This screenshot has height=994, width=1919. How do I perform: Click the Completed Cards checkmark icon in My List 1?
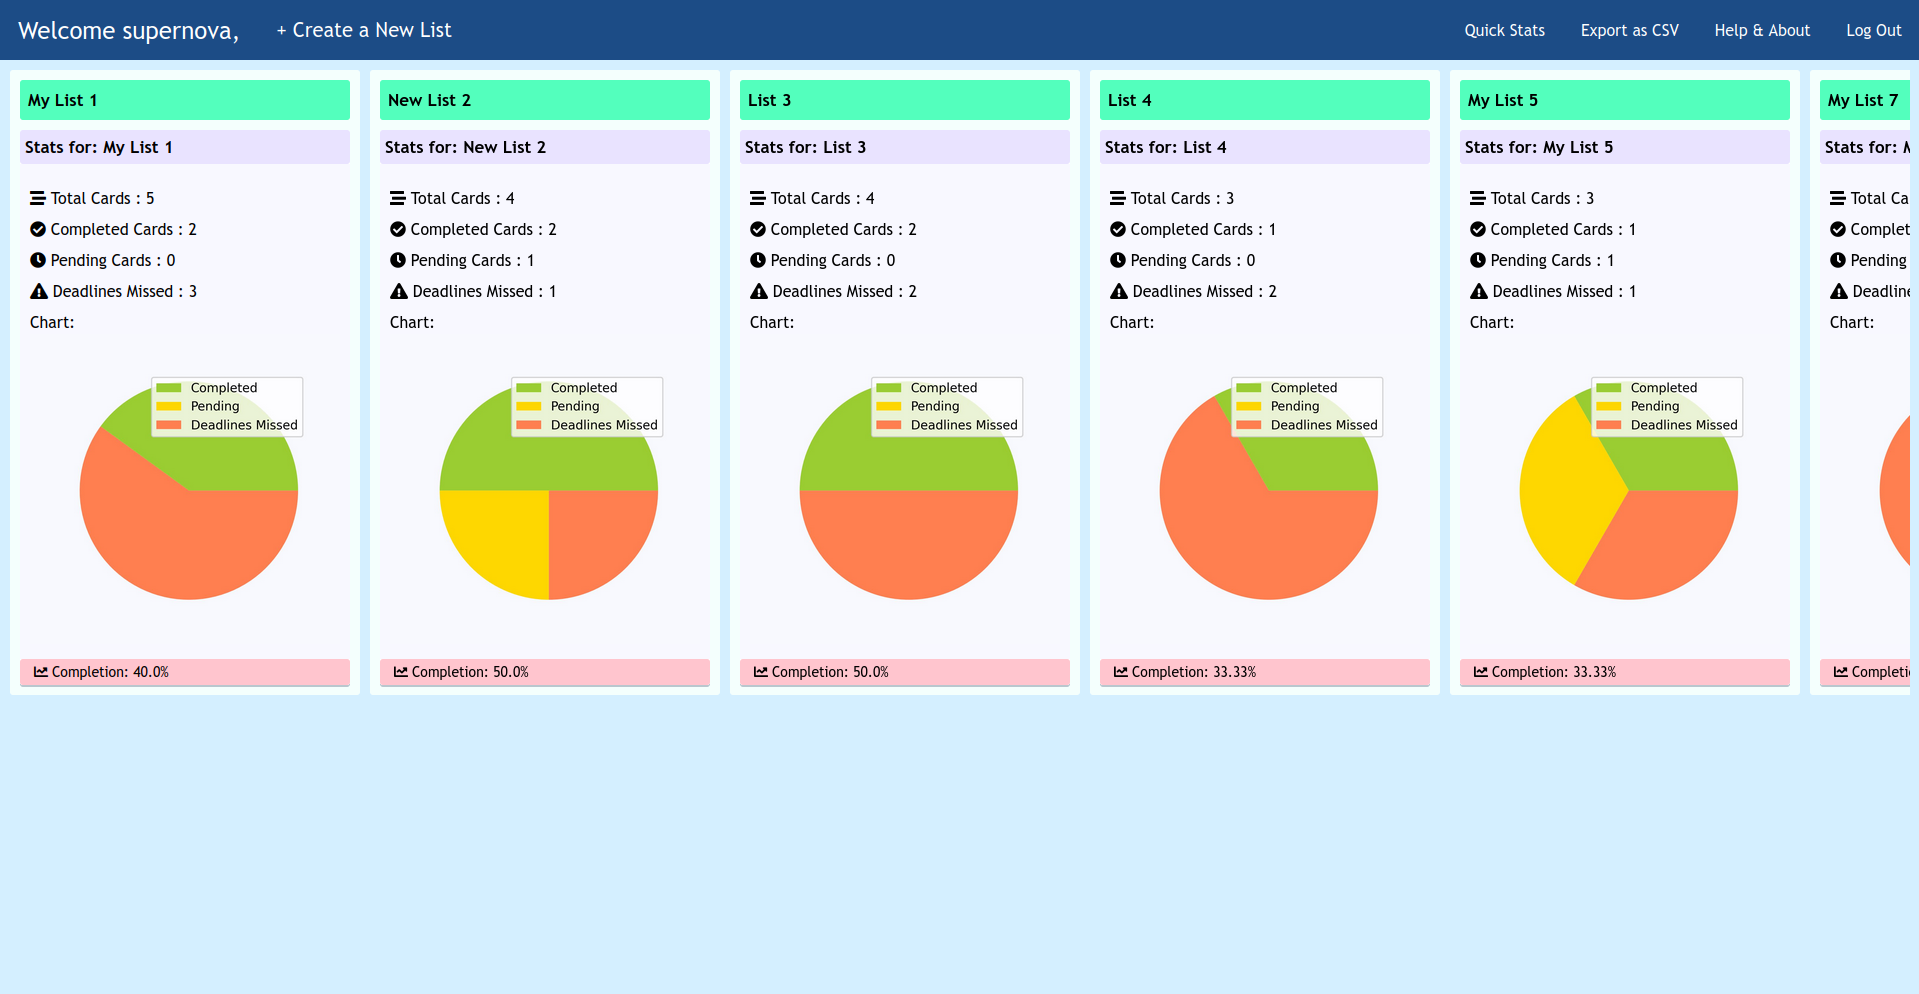point(38,229)
